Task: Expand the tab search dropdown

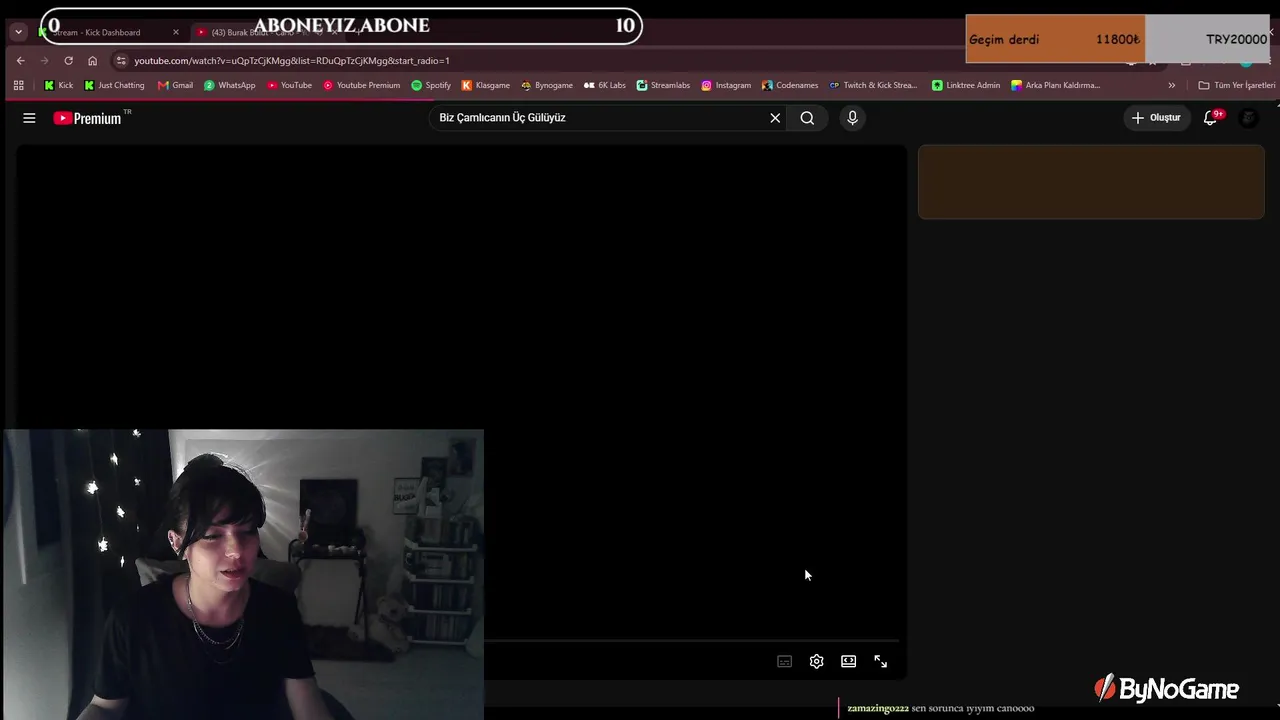Action: tap(18, 32)
